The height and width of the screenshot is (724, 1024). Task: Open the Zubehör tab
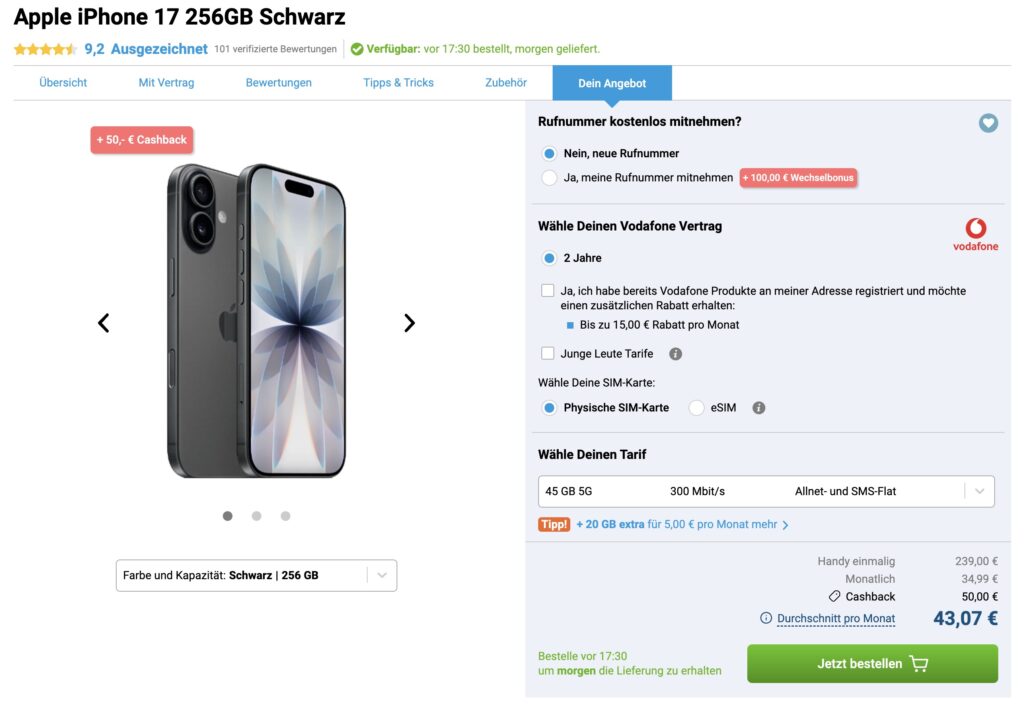505,83
